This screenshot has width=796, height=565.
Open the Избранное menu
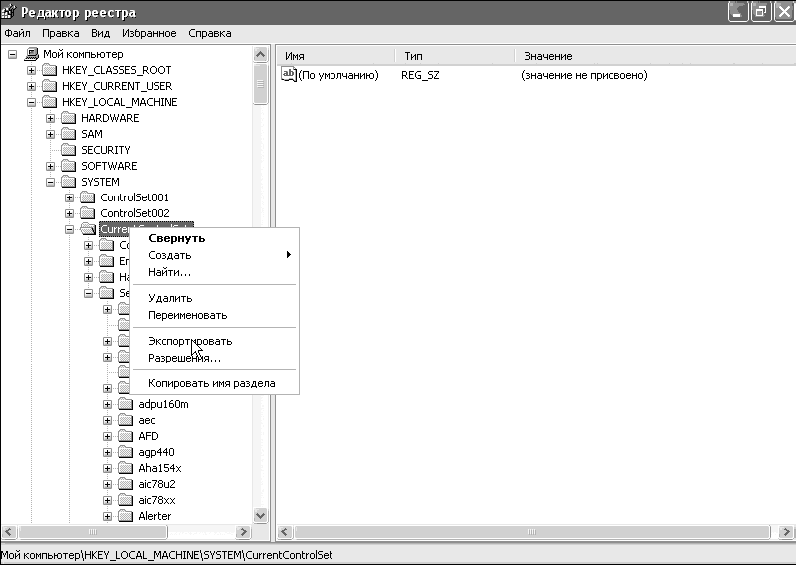coord(149,33)
